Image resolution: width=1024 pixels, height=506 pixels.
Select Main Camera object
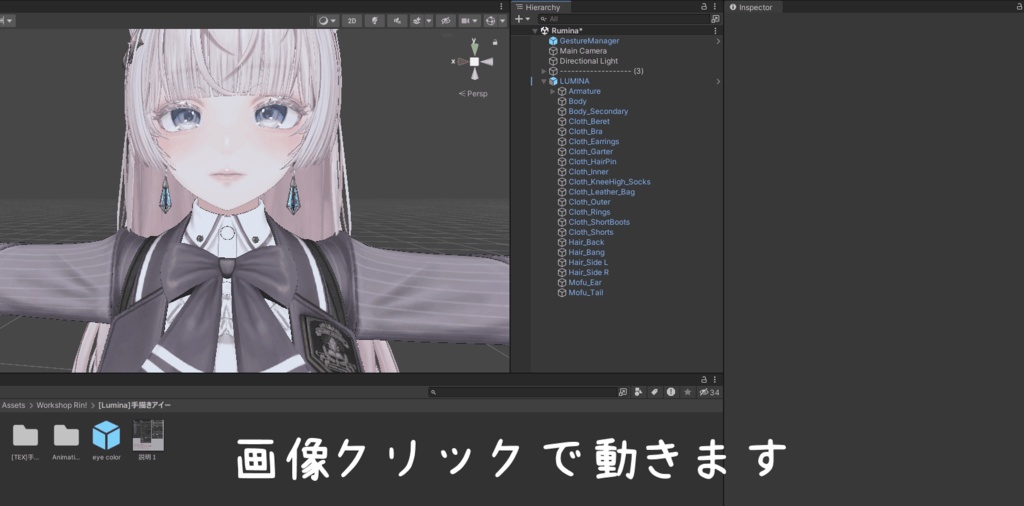[x=583, y=51]
